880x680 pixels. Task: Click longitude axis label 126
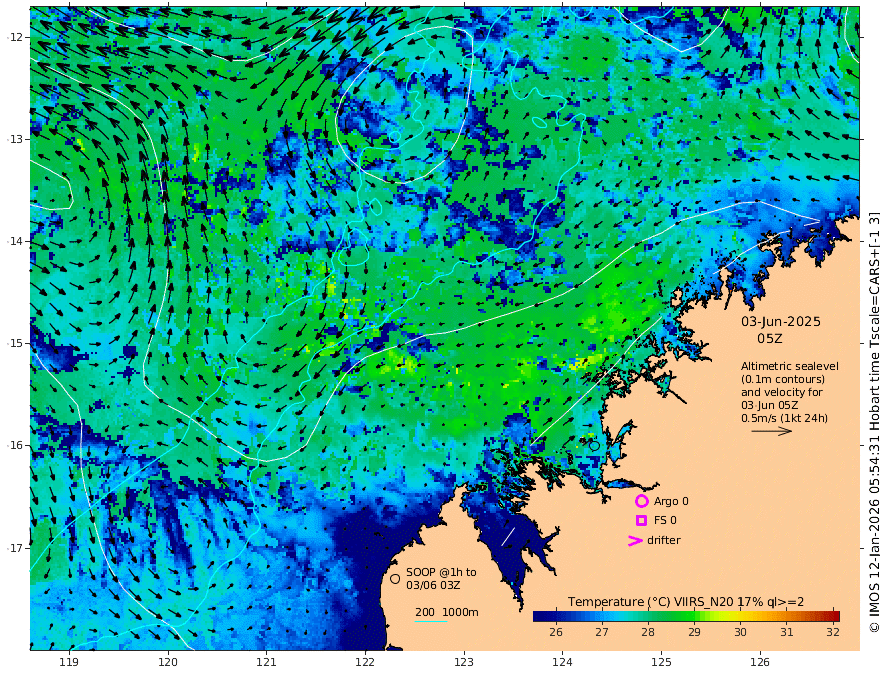[760, 662]
